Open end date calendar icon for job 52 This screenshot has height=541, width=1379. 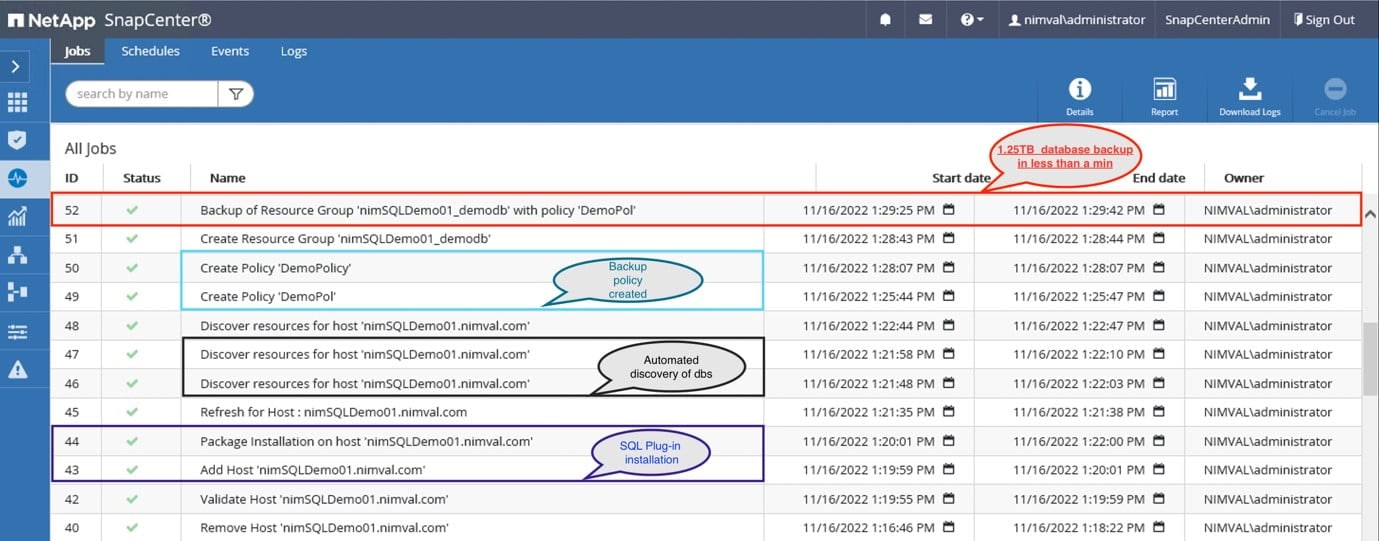[1159, 210]
